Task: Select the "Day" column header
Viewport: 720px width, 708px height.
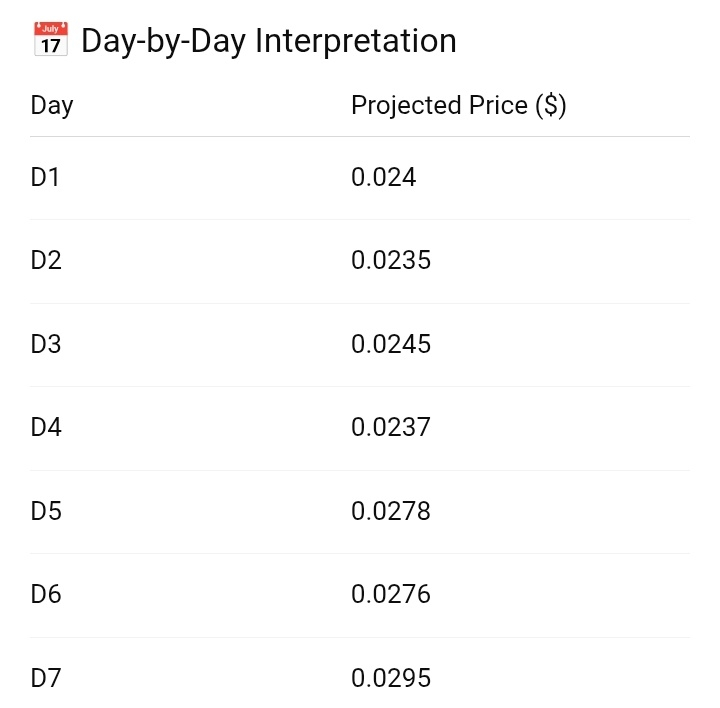Action: (52, 105)
